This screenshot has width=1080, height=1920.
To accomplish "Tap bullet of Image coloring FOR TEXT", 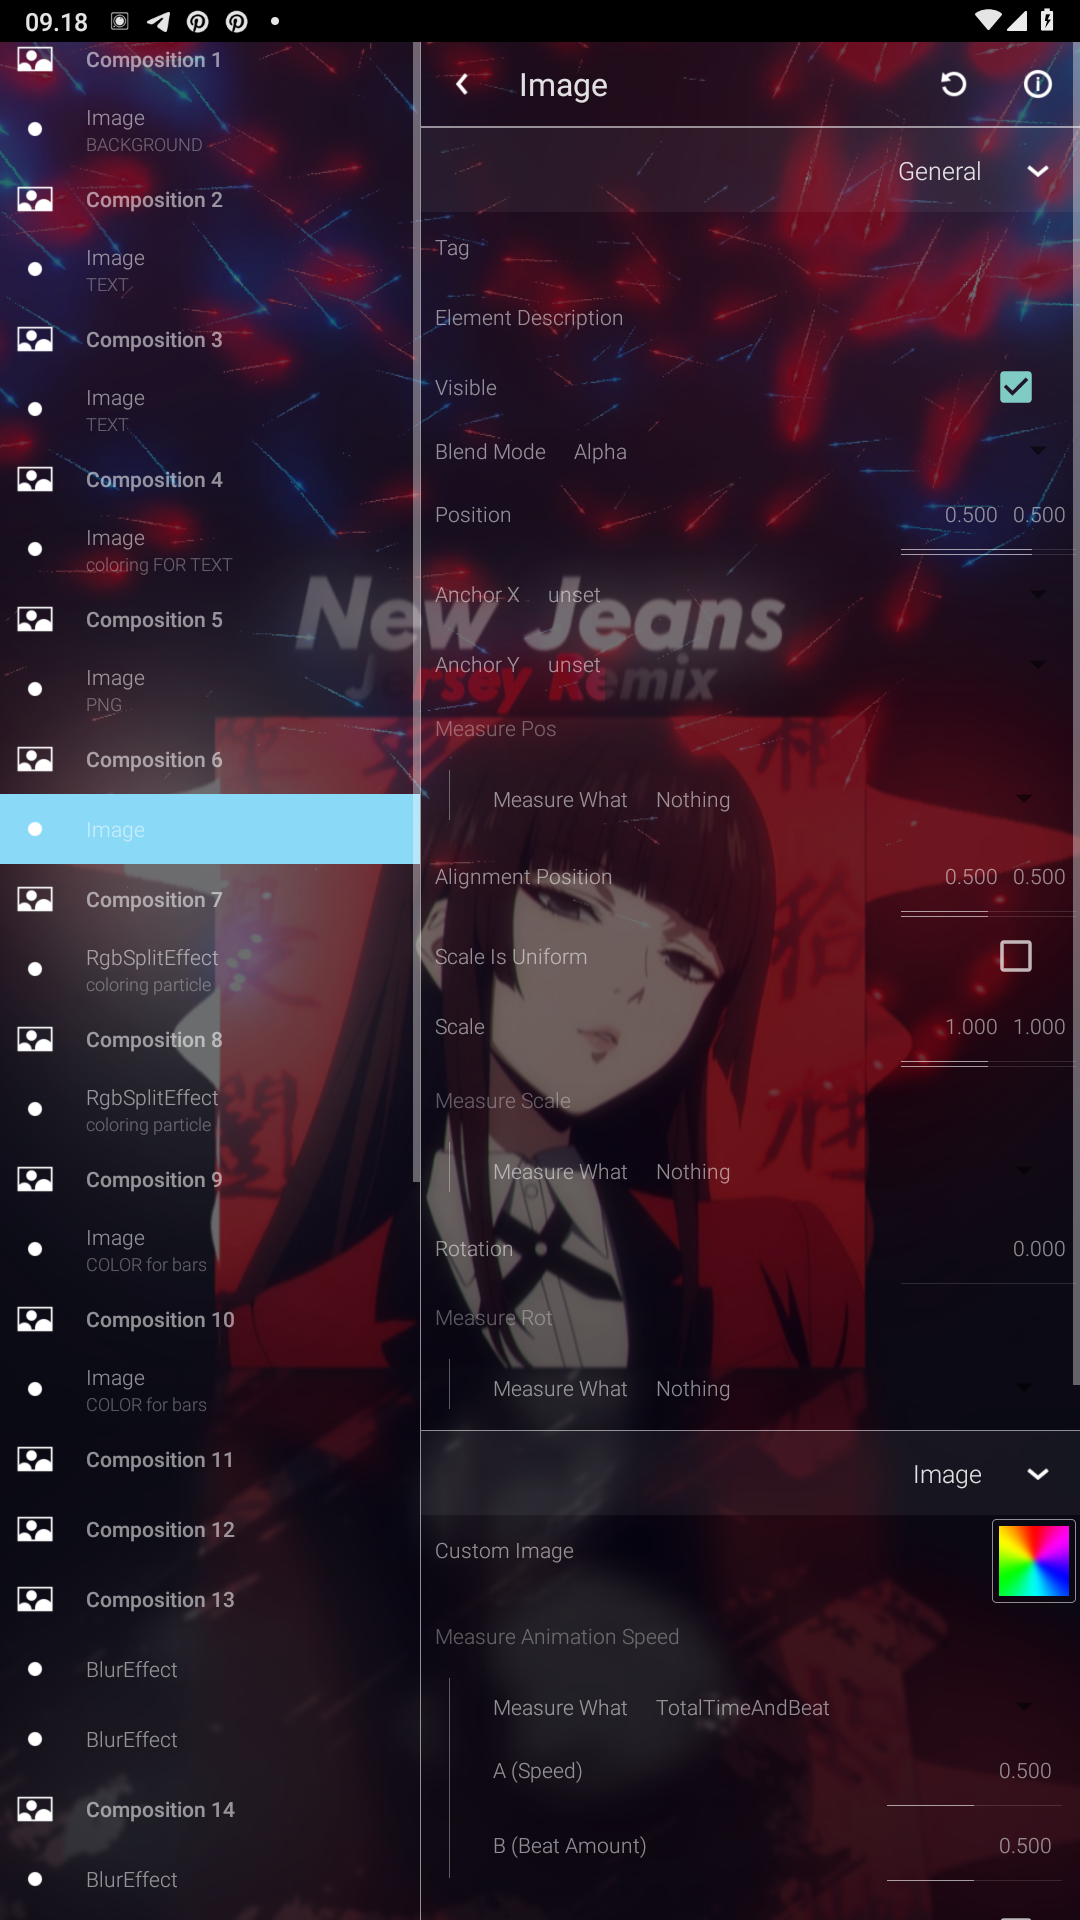I will tap(35, 549).
